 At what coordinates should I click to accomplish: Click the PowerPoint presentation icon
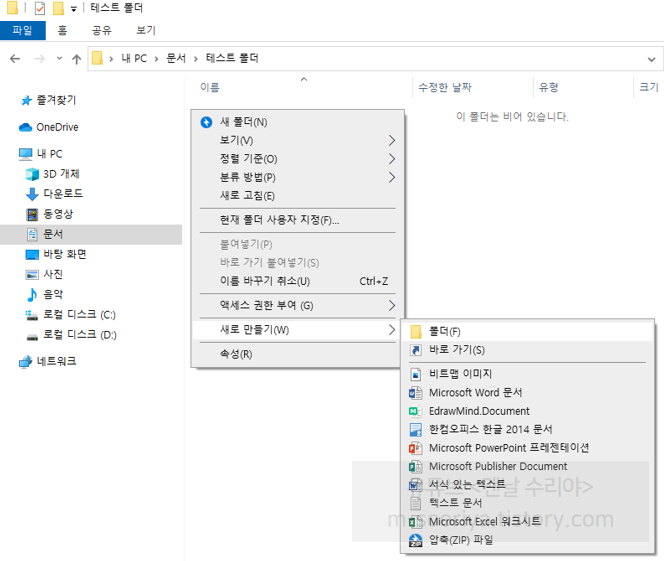click(x=415, y=448)
